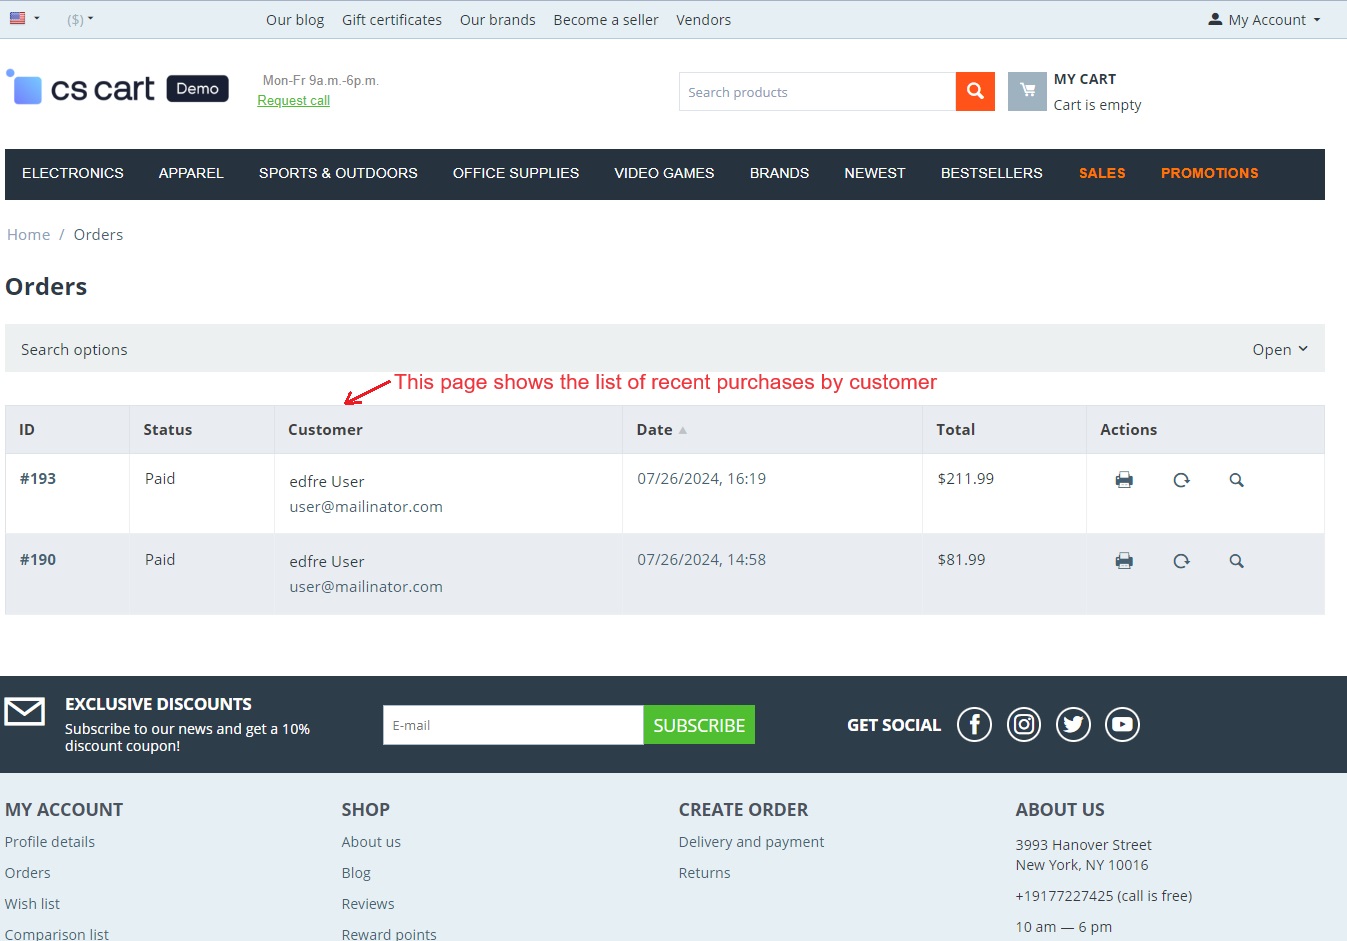Open the language flag selector
Image resolution: width=1347 pixels, height=941 pixels.
tap(24, 19)
